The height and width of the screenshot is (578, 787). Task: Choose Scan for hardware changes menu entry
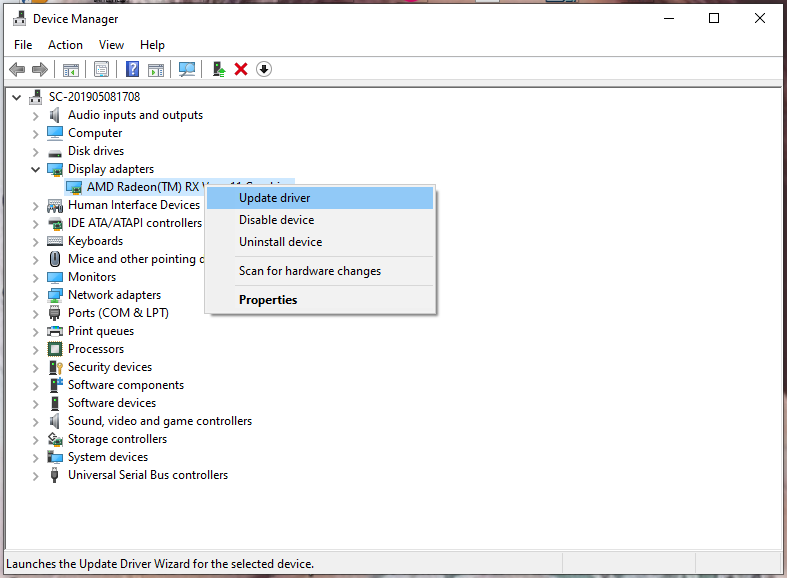pyautogui.click(x=320, y=271)
